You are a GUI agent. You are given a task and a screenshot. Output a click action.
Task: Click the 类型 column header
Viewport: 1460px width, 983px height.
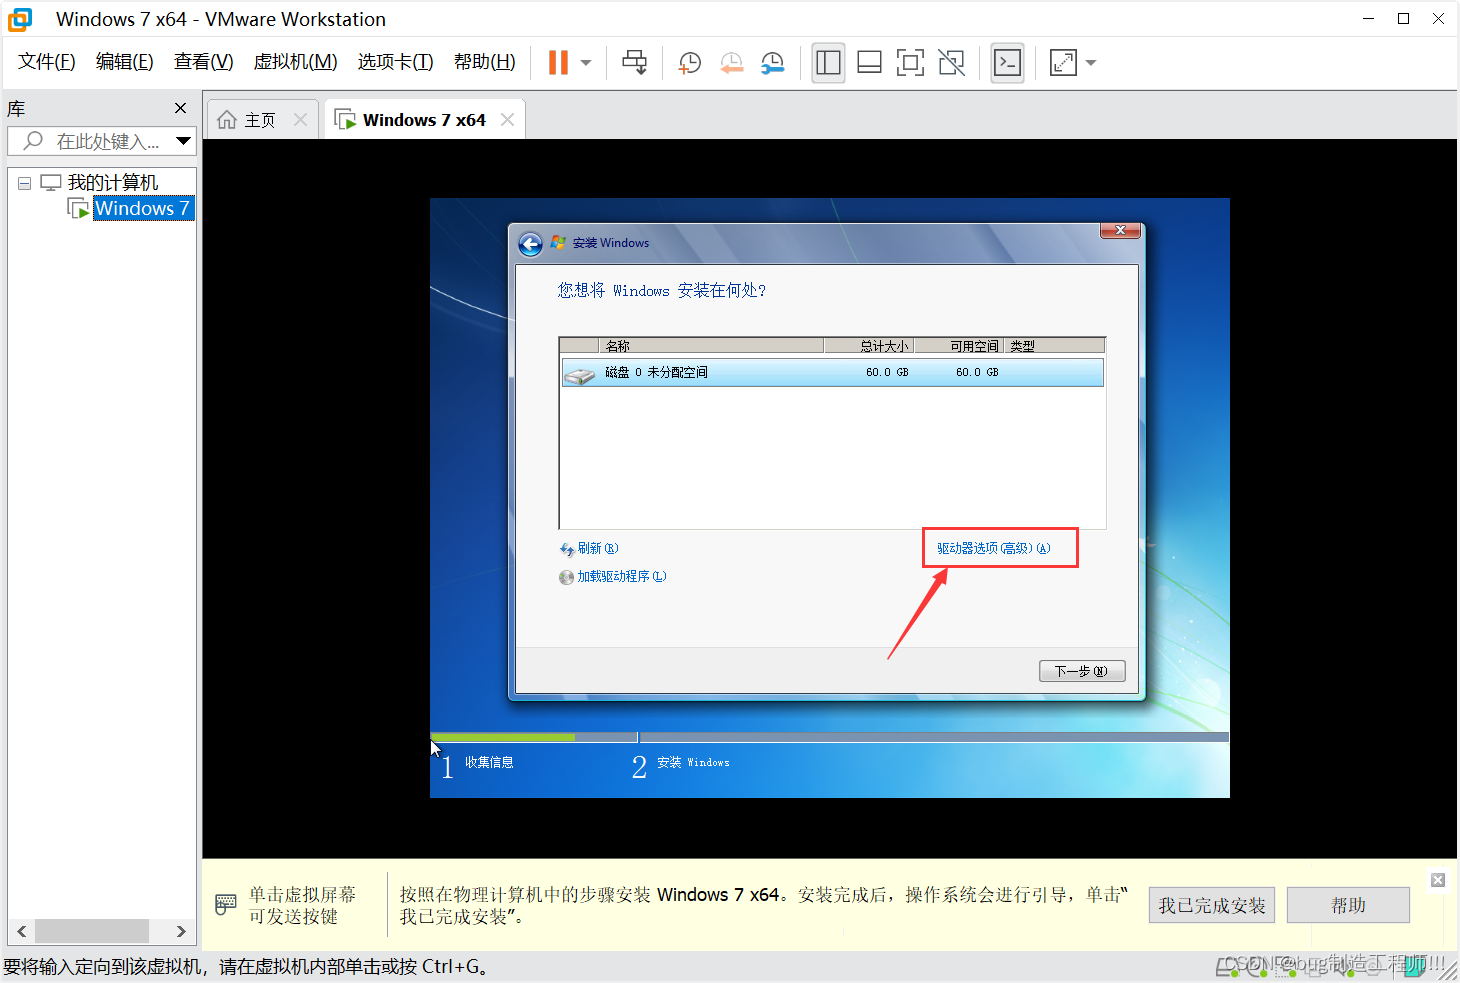coord(1054,346)
